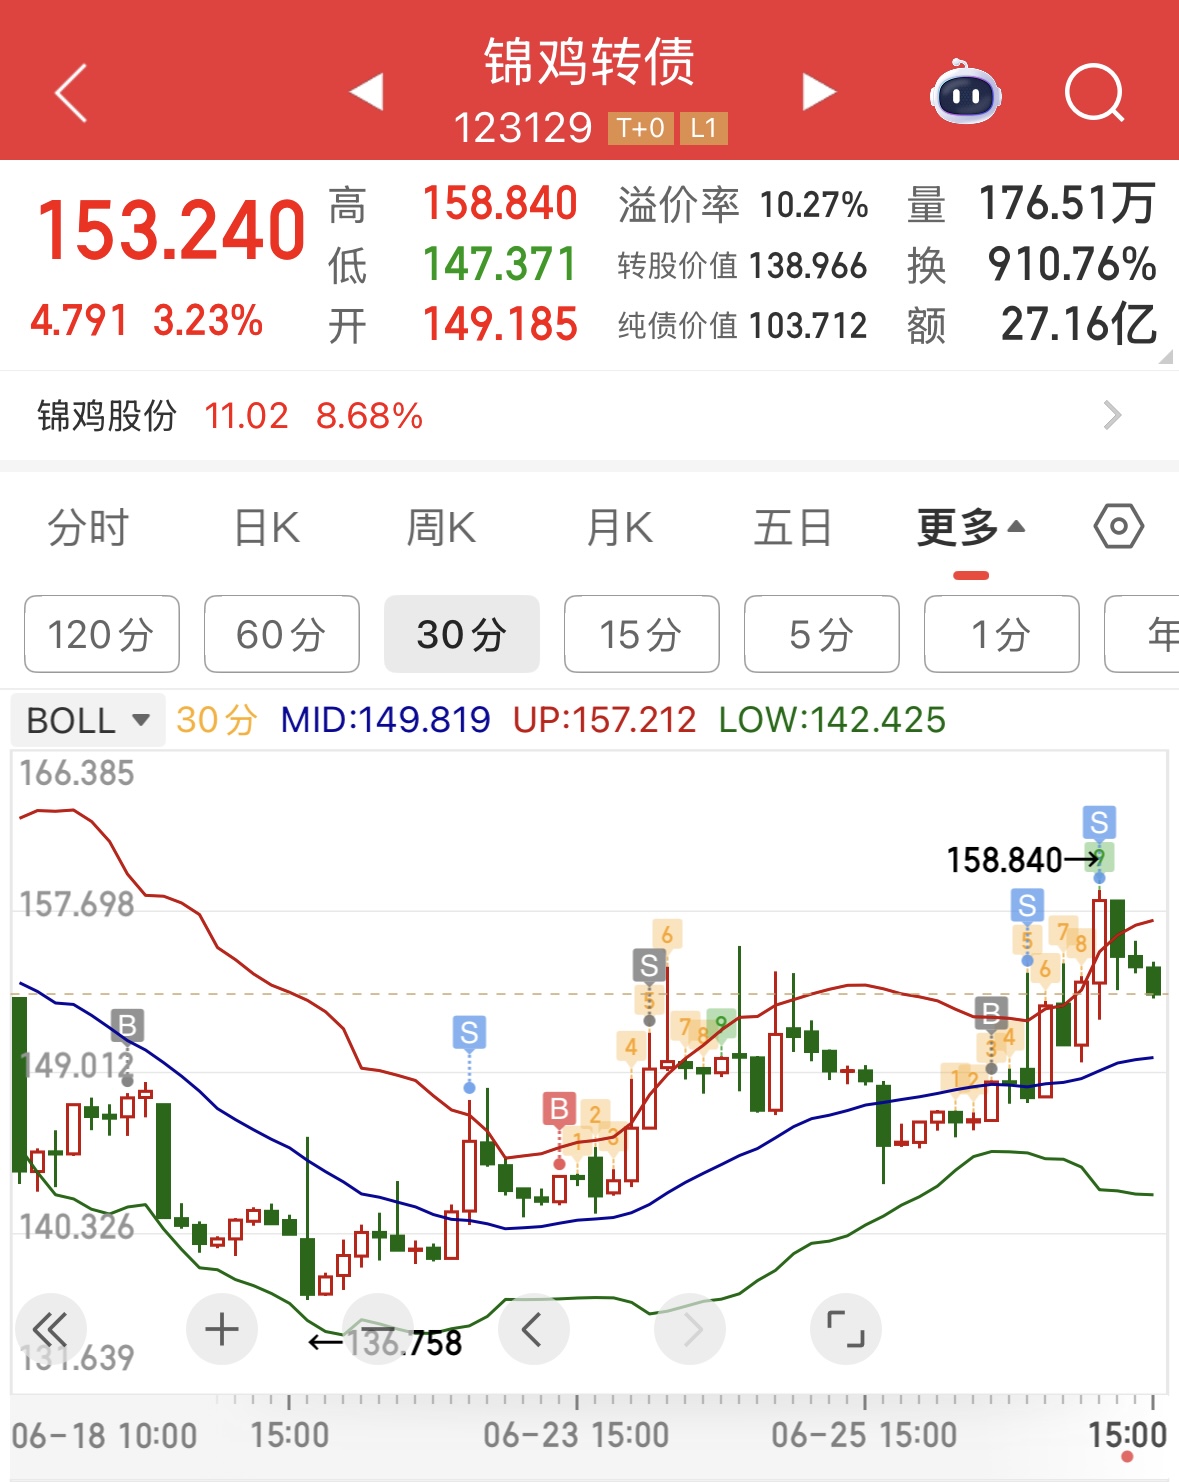Viewport: 1179px width, 1482px height.
Task: Switch to next security with right triangle
Action: click(818, 92)
